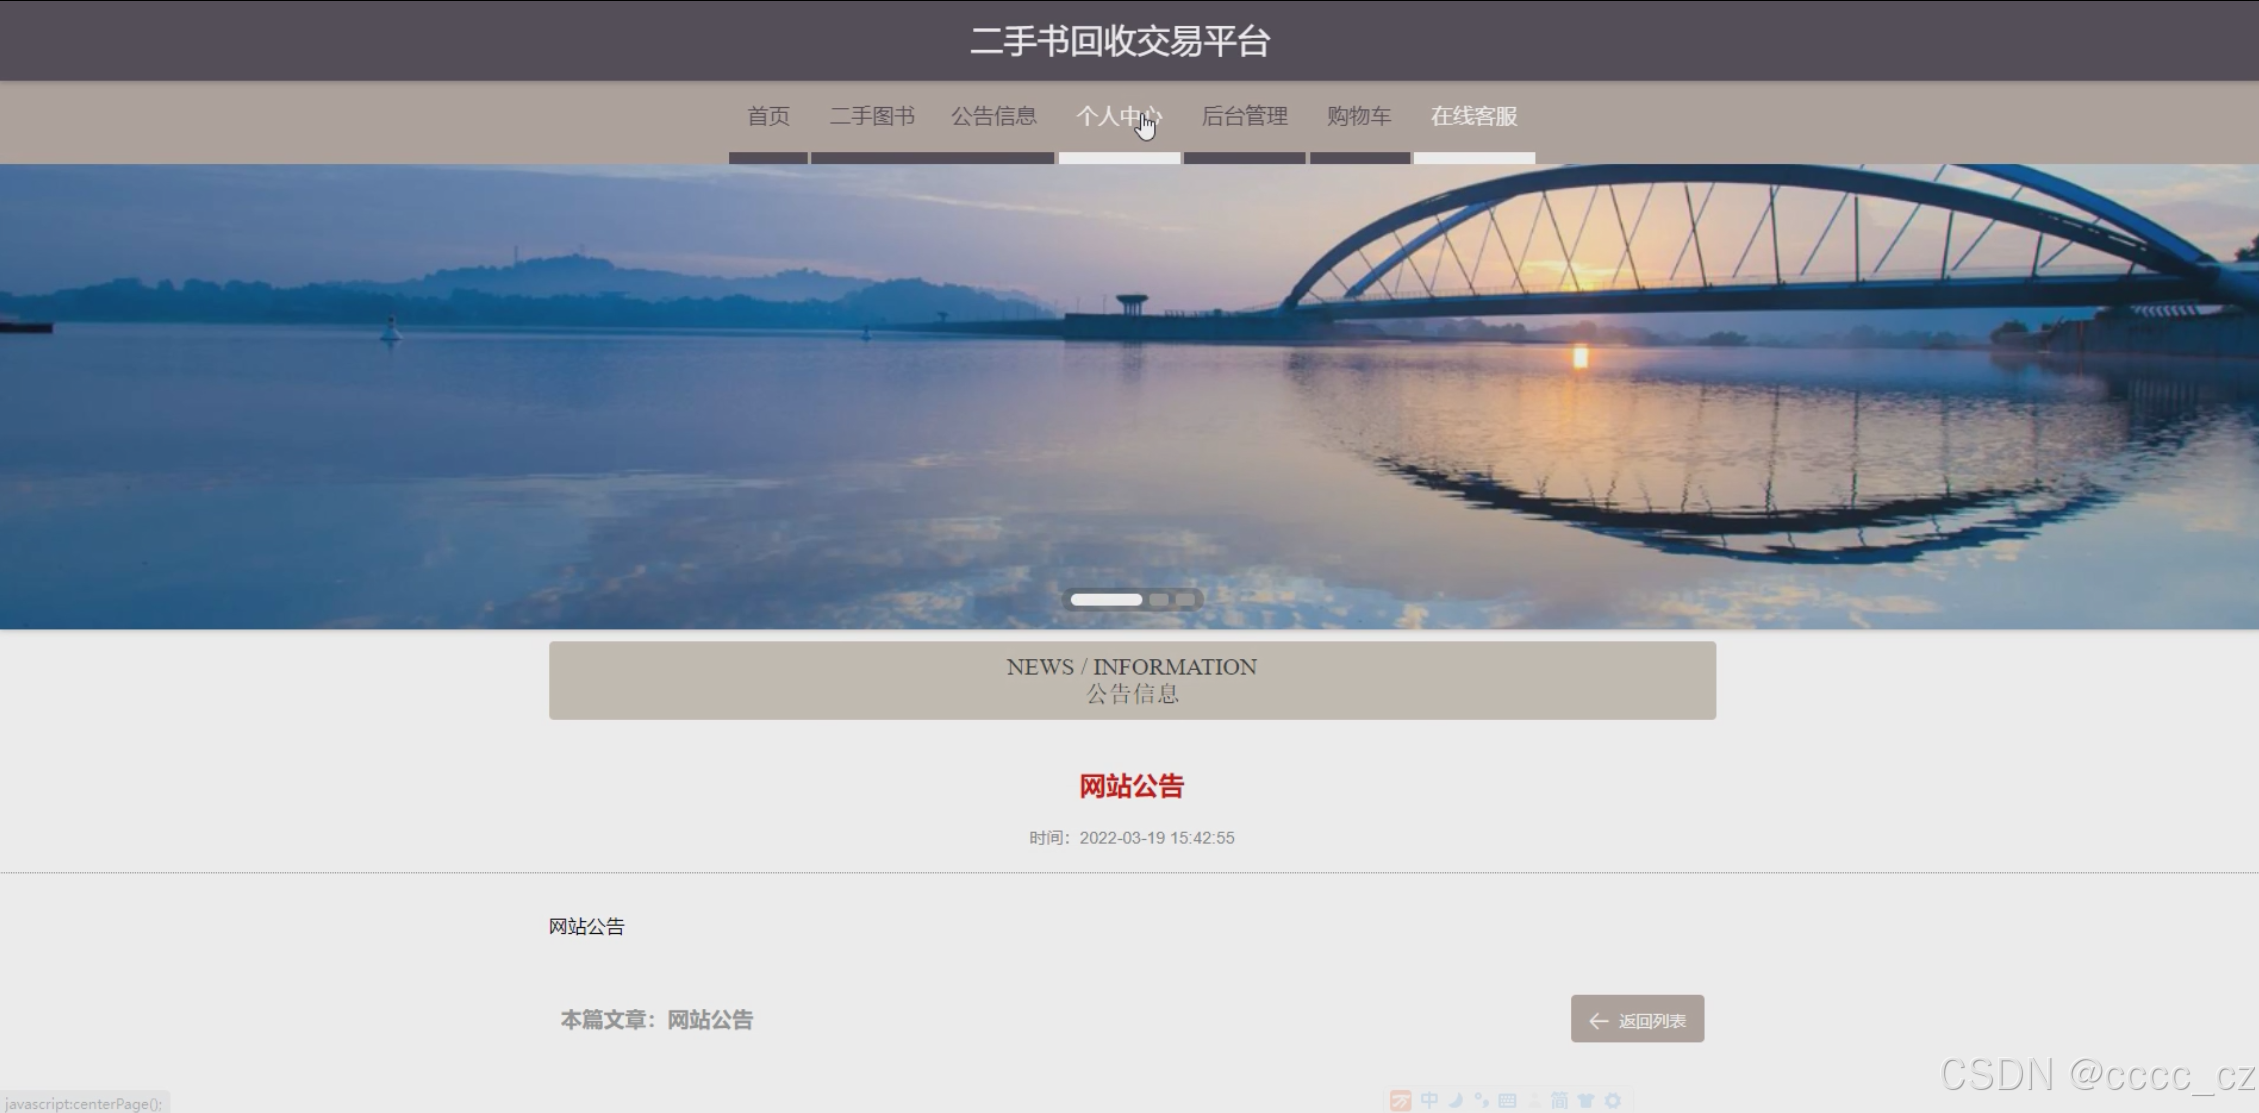Image resolution: width=2259 pixels, height=1113 pixels.
Task: Switch to third carousel slide indicator
Action: pos(1185,600)
